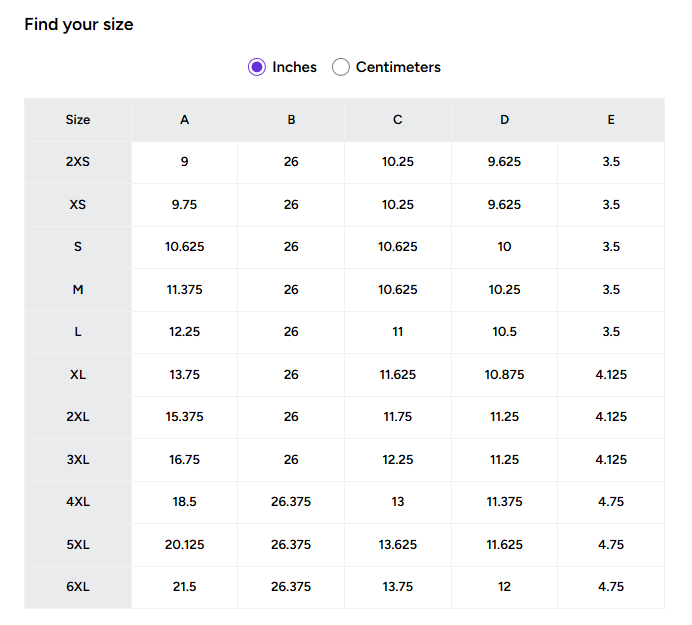Select the Centimeters radio button
The image size is (692, 625).
[341, 67]
